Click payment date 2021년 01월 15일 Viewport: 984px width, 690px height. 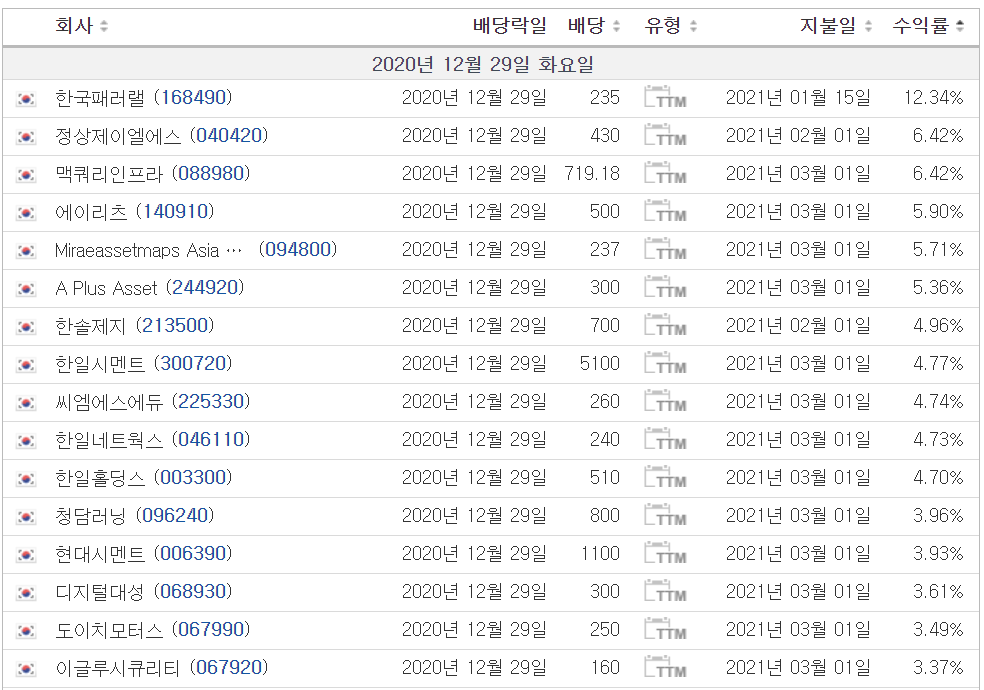(x=798, y=97)
